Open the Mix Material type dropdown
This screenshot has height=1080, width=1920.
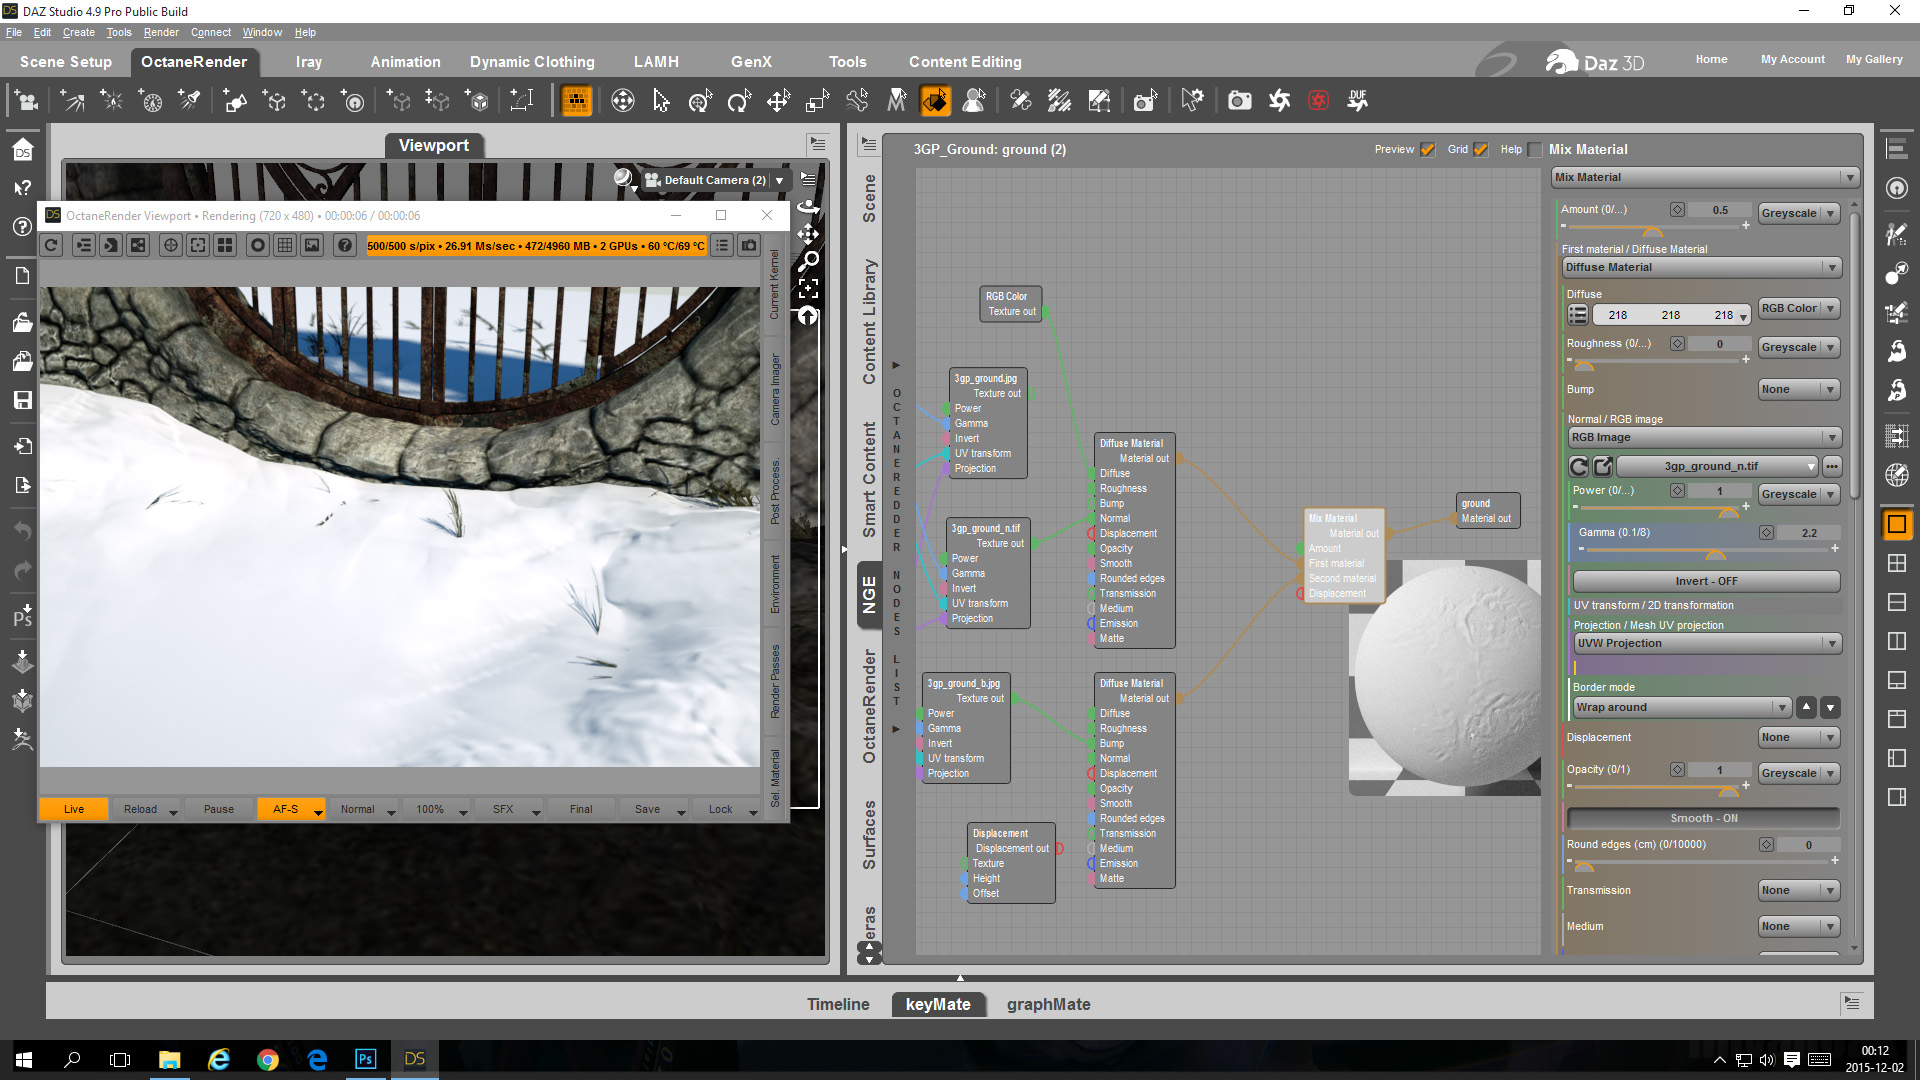1705,177
